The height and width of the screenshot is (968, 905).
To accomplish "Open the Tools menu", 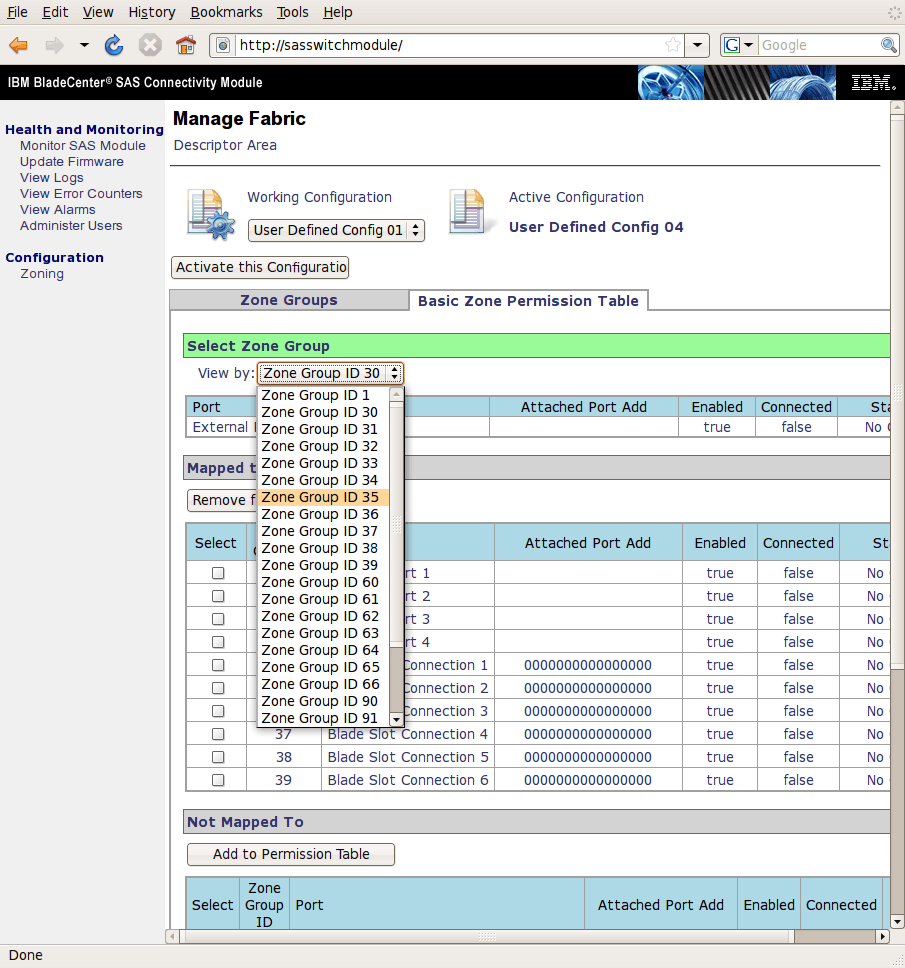I will tap(292, 12).
